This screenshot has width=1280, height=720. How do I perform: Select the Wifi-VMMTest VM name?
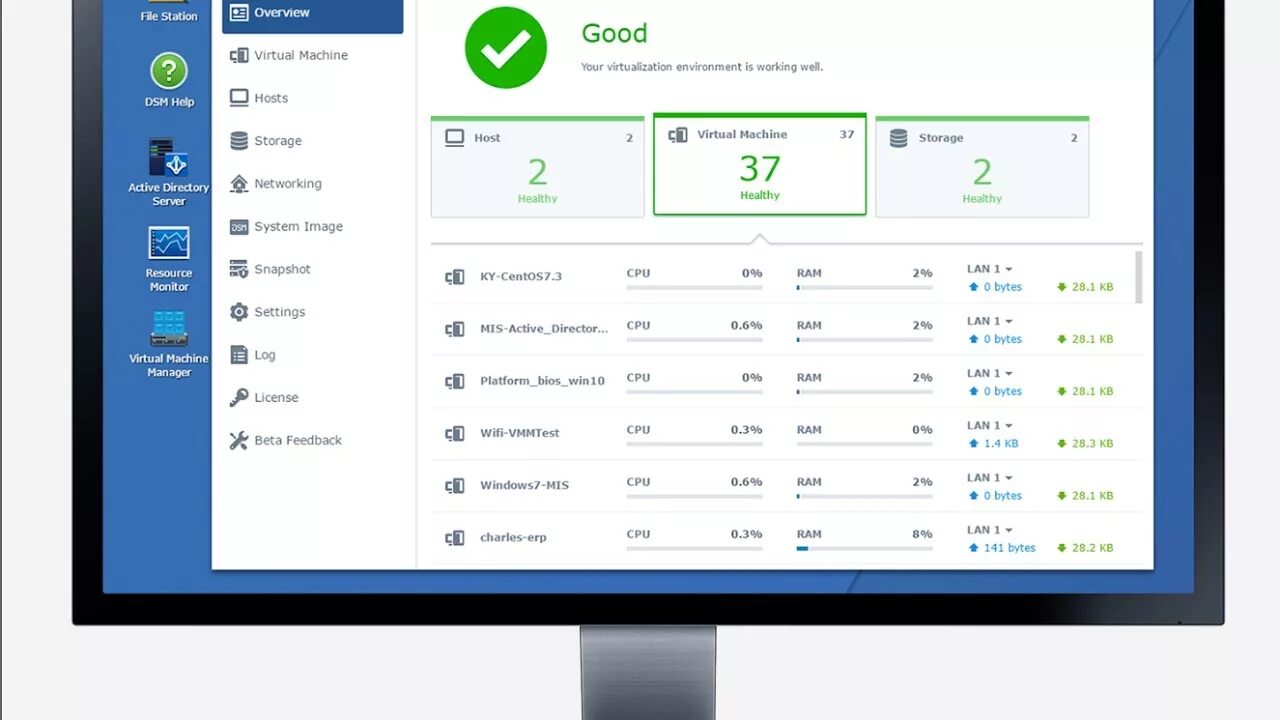point(520,433)
